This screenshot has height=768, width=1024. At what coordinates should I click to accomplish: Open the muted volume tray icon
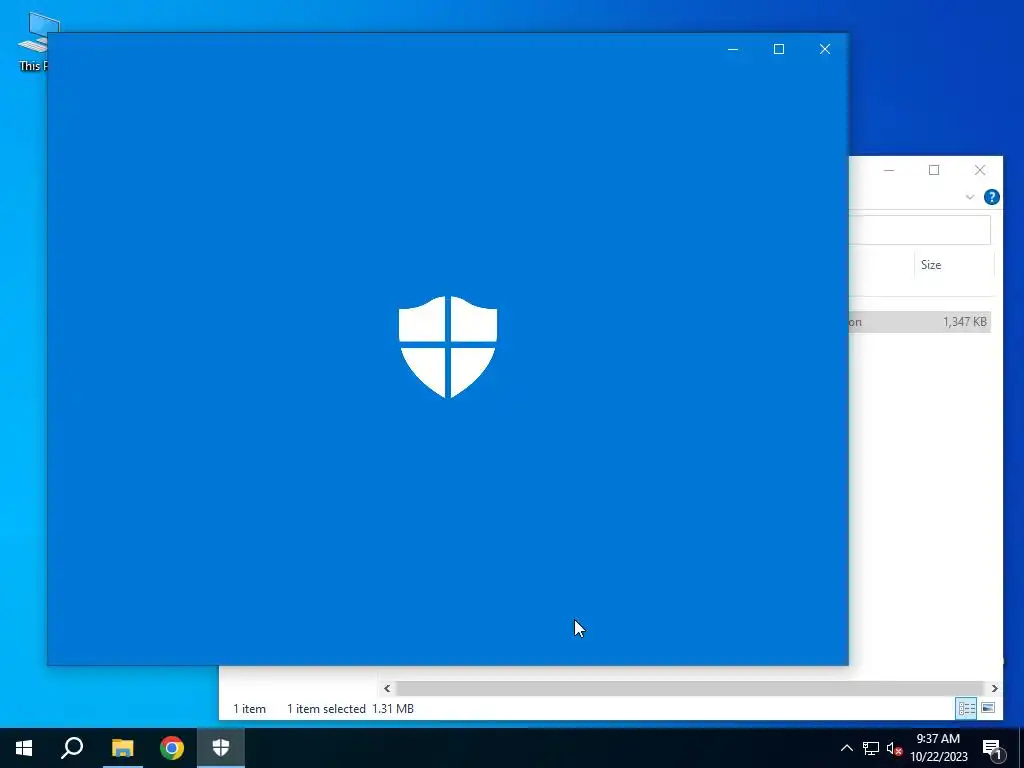[x=894, y=748]
